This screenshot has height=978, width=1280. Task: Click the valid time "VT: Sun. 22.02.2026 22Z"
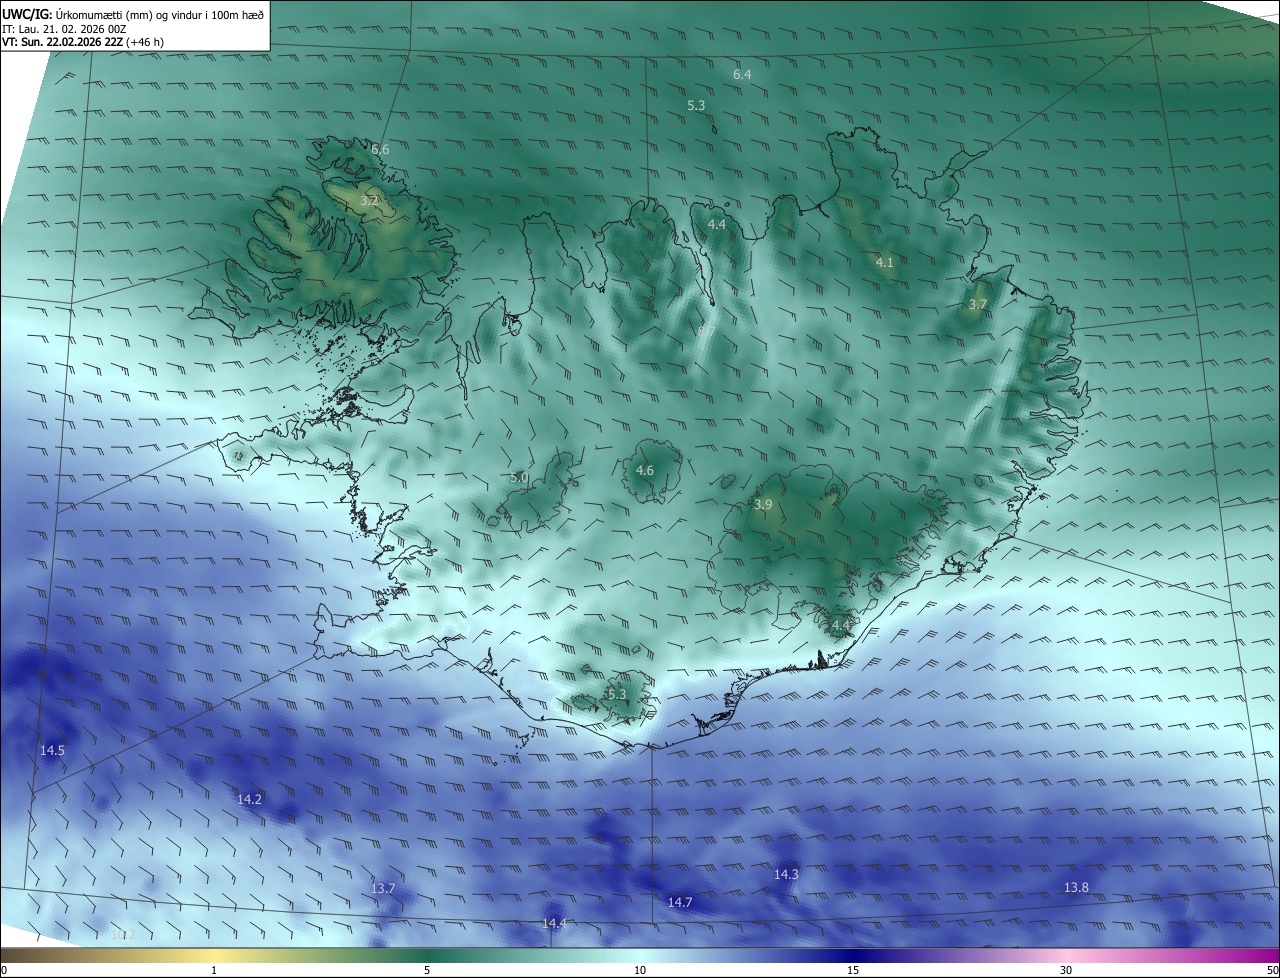click(x=63, y=42)
